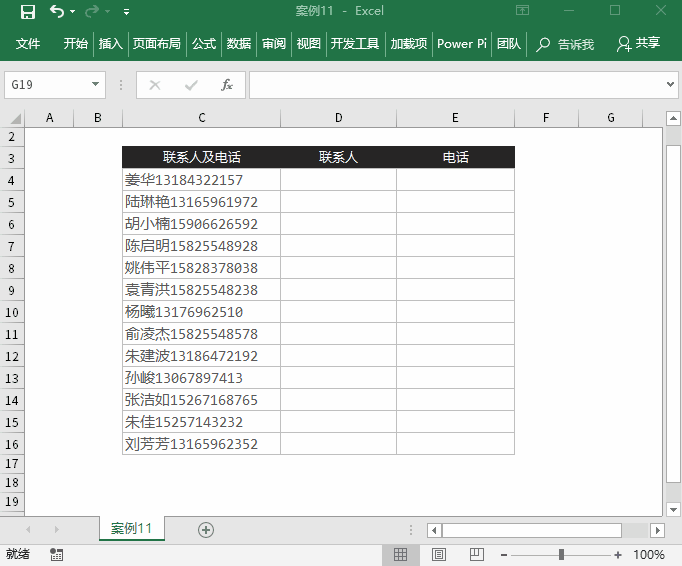This screenshot has width=682, height=566.
Task: Open the Power Pivot ribbon tab
Action: pos(461,44)
